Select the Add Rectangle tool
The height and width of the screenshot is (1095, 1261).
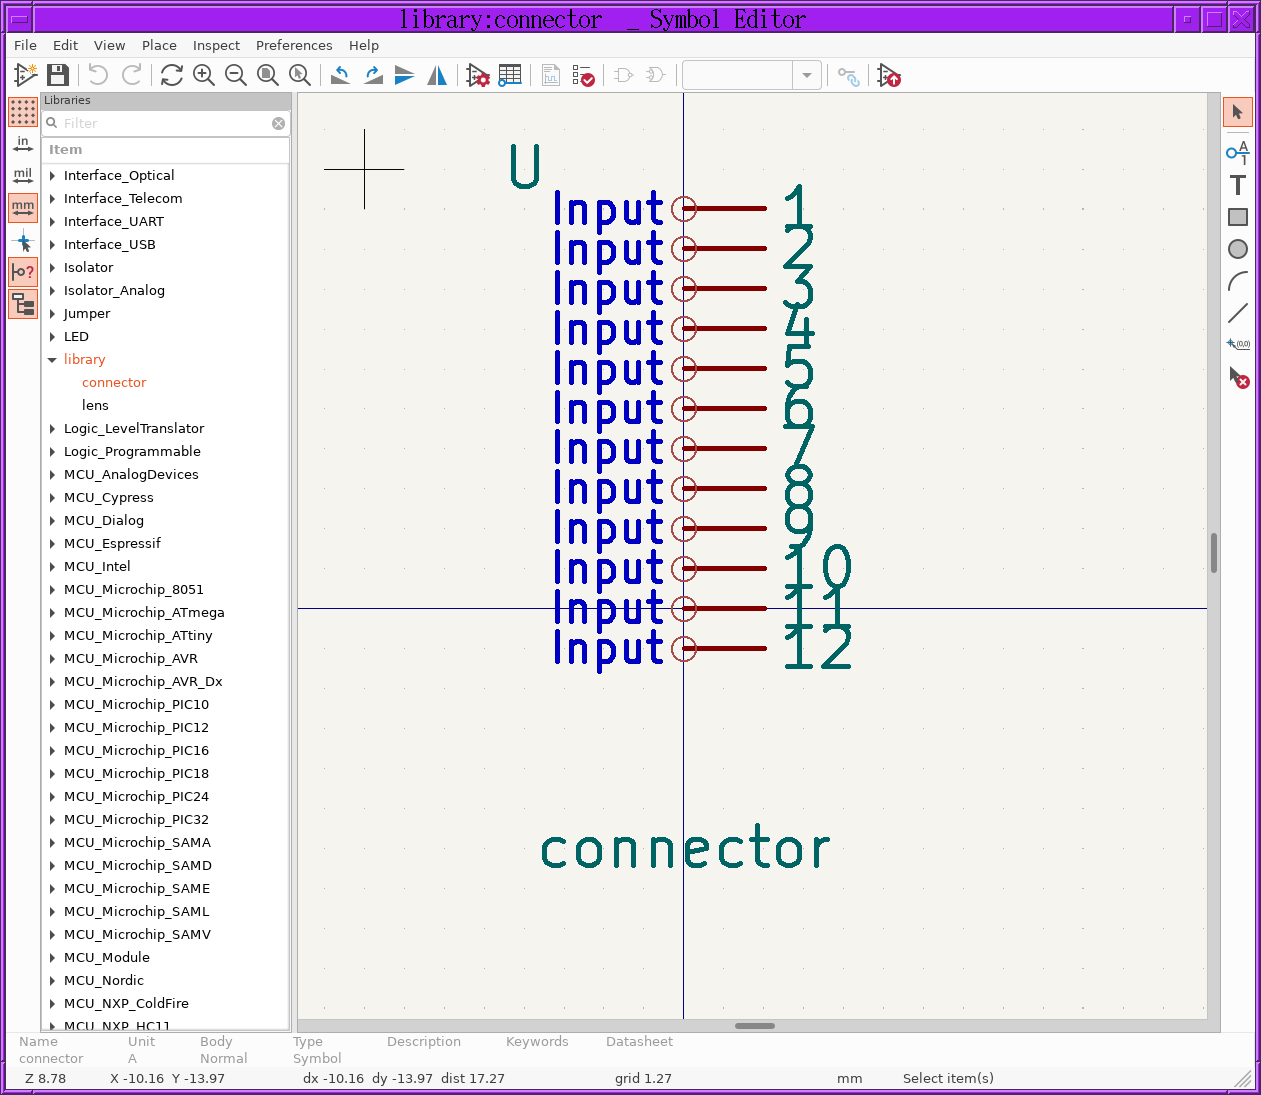point(1238,216)
